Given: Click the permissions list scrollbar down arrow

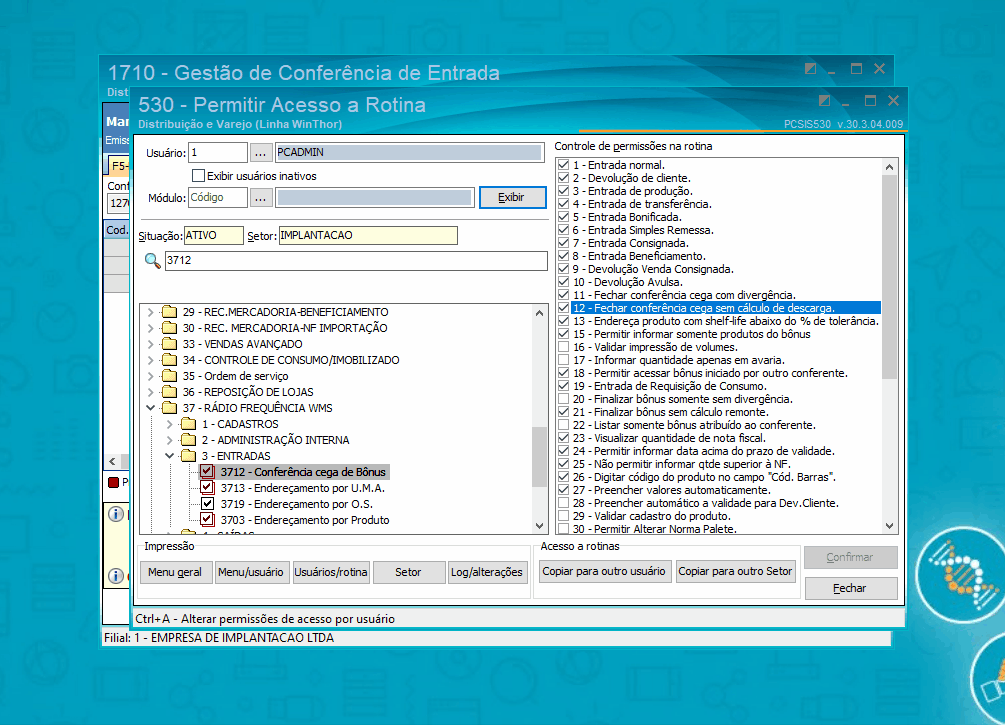Looking at the screenshot, I should tap(889, 526).
